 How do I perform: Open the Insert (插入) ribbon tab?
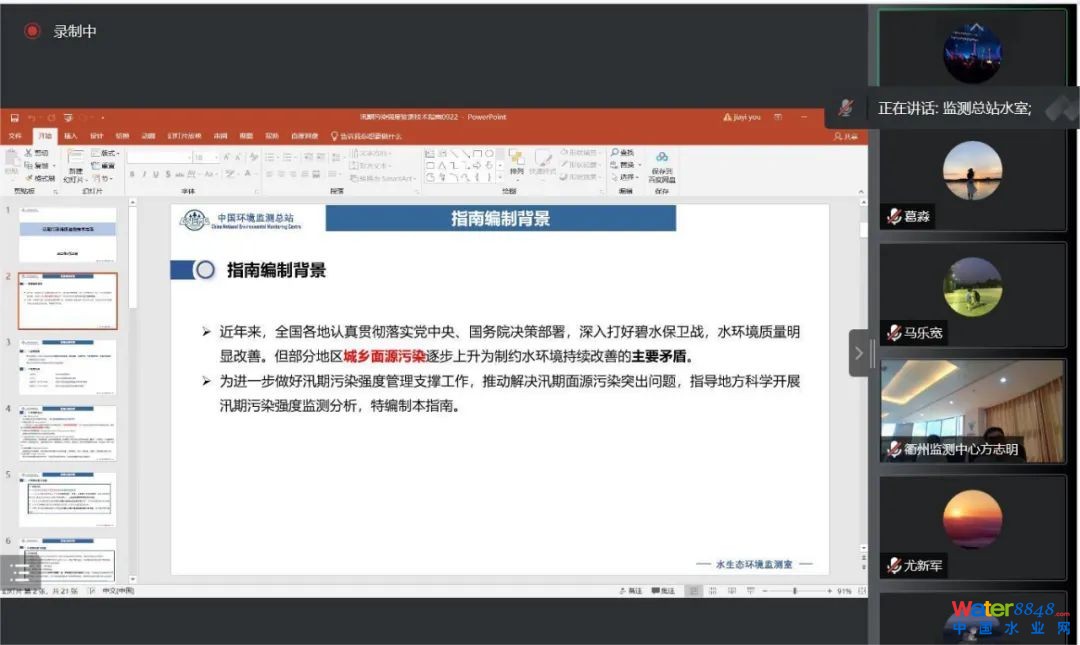pyautogui.click(x=70, y=136)
